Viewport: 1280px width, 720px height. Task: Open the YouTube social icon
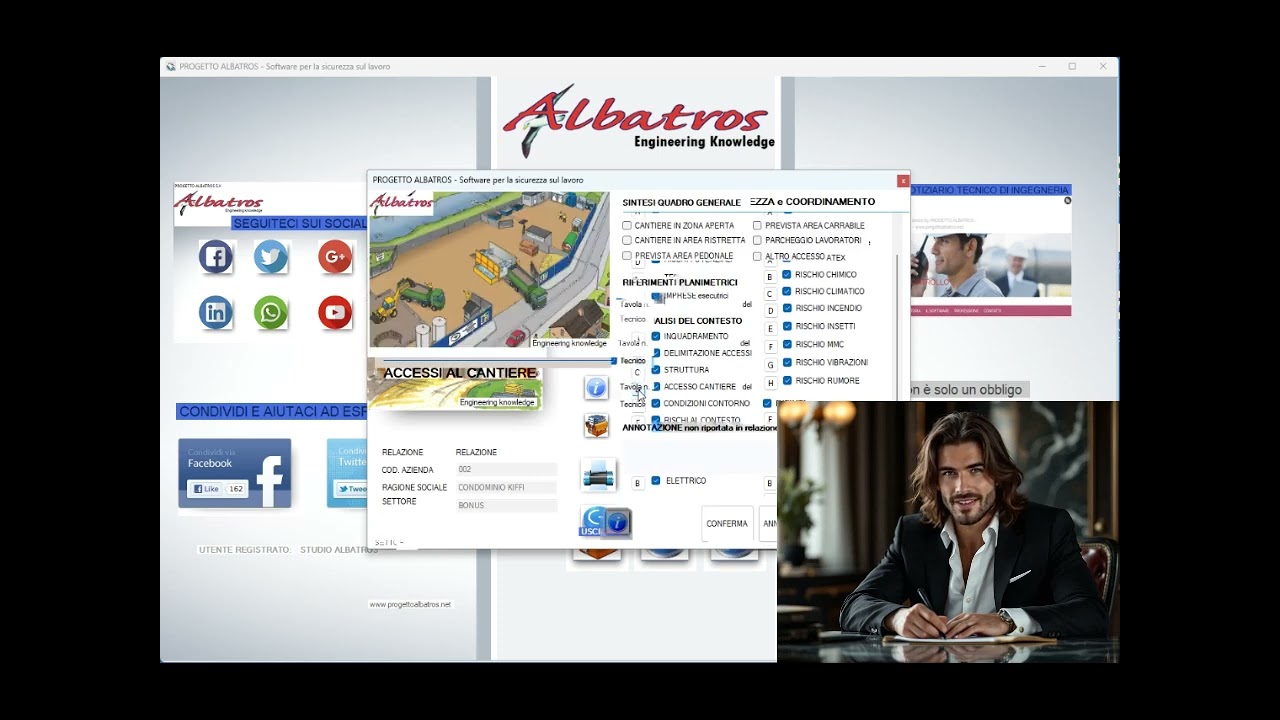335,313
